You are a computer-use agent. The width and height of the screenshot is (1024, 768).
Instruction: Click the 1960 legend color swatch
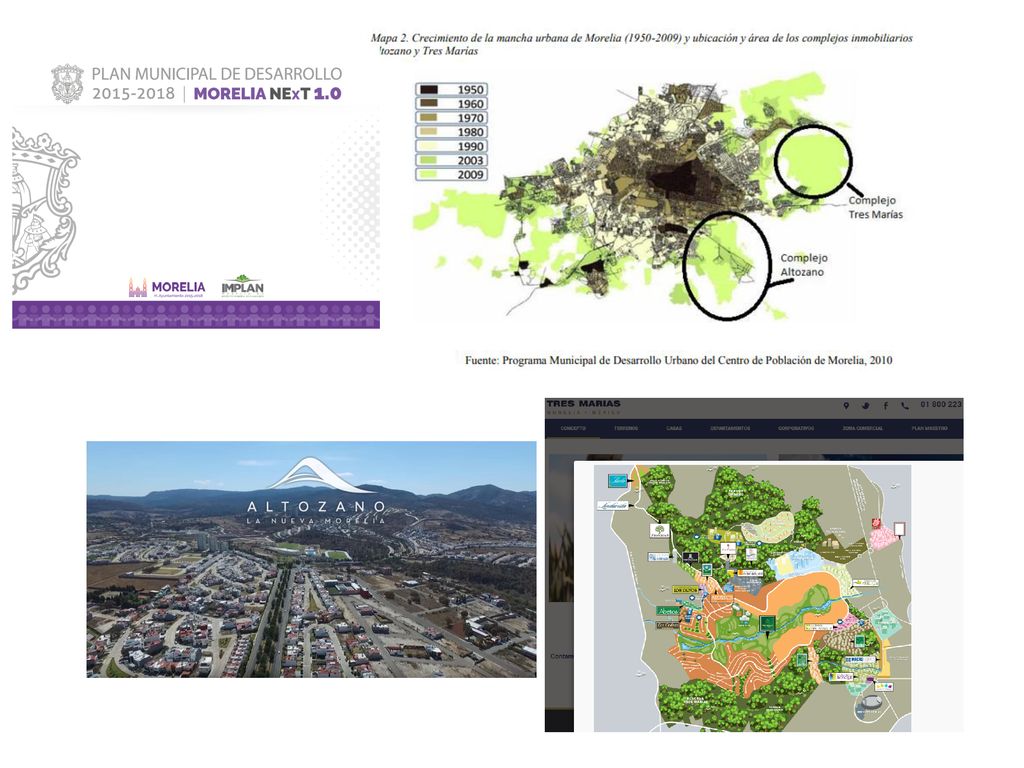(x=429, y=104)
